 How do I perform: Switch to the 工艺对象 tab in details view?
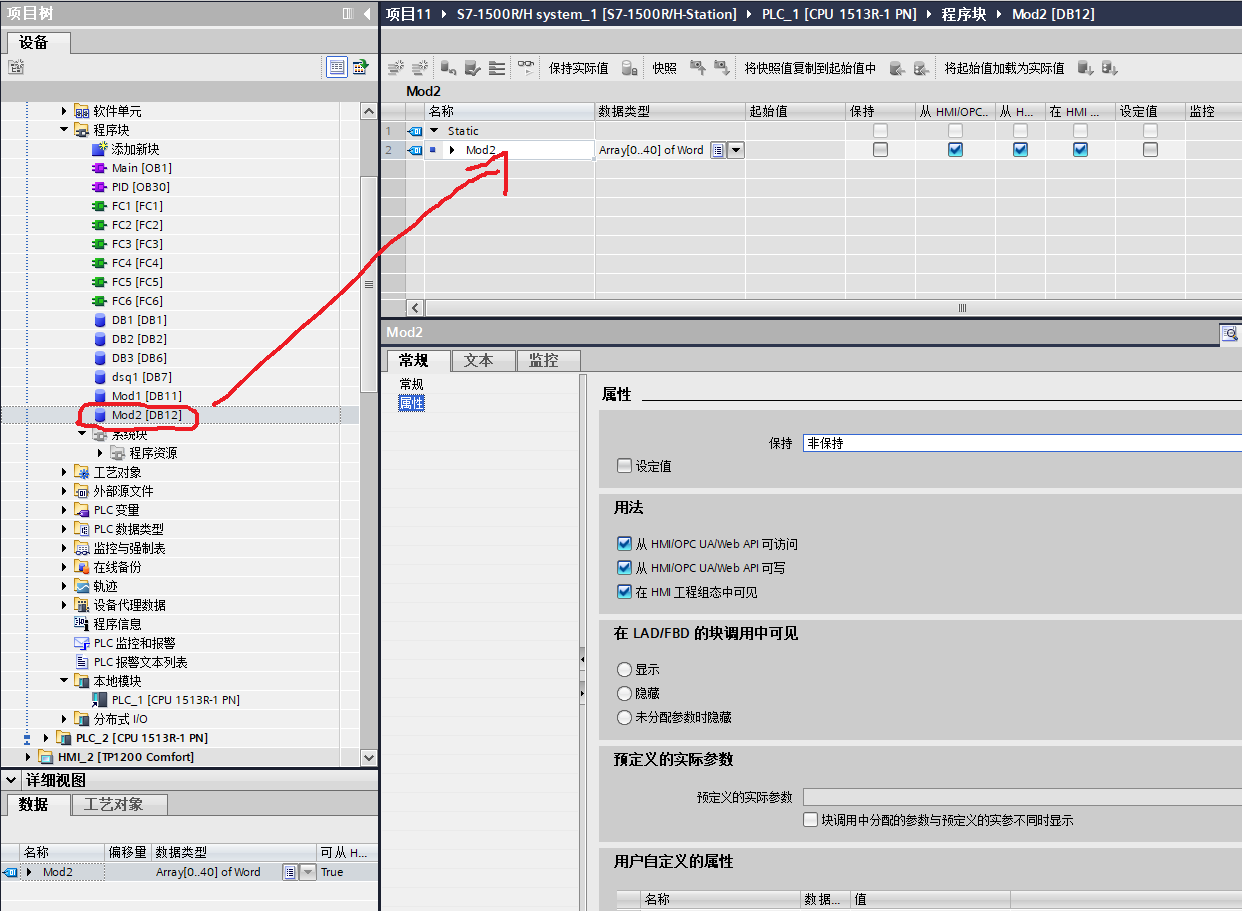click(x=113, y=804)
